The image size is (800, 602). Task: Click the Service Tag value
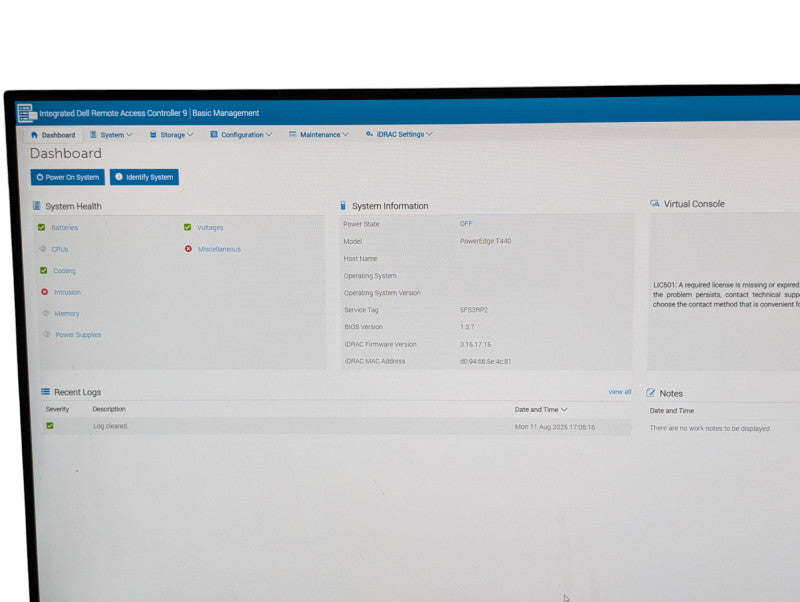473,310
